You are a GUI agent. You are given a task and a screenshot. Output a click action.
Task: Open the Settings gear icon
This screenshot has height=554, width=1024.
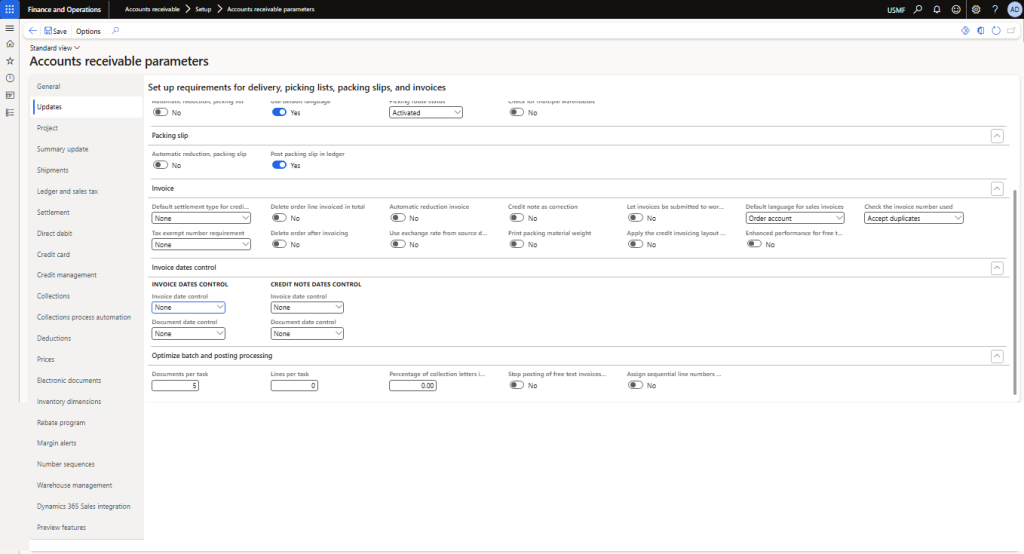point(976,8)
